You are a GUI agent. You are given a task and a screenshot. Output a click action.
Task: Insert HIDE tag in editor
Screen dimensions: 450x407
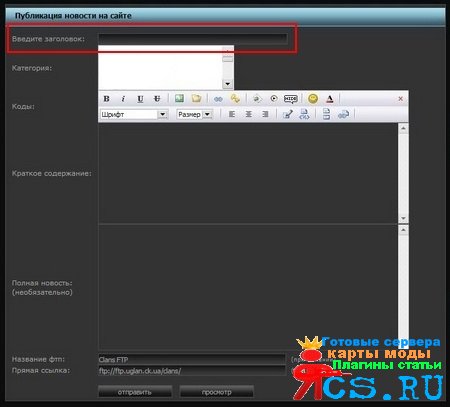(x=291, y=99)
